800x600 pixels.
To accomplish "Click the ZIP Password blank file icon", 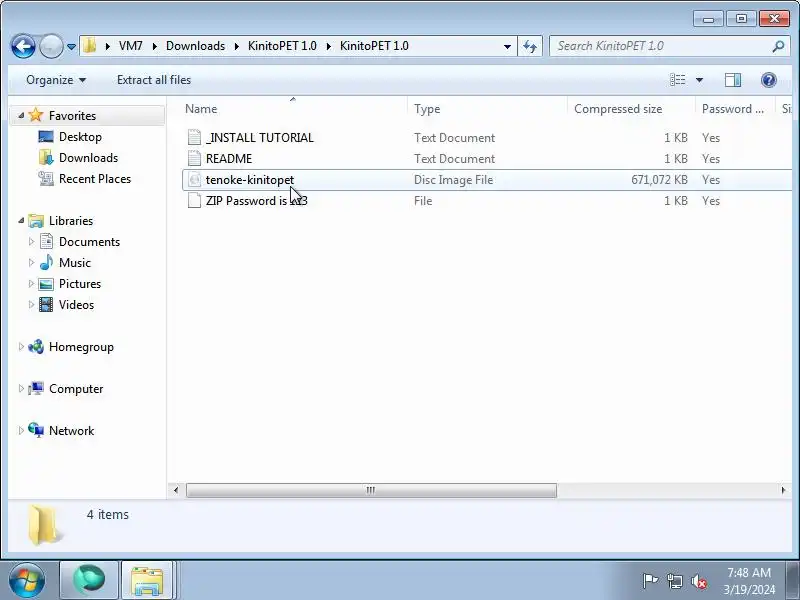I will 194,200.
